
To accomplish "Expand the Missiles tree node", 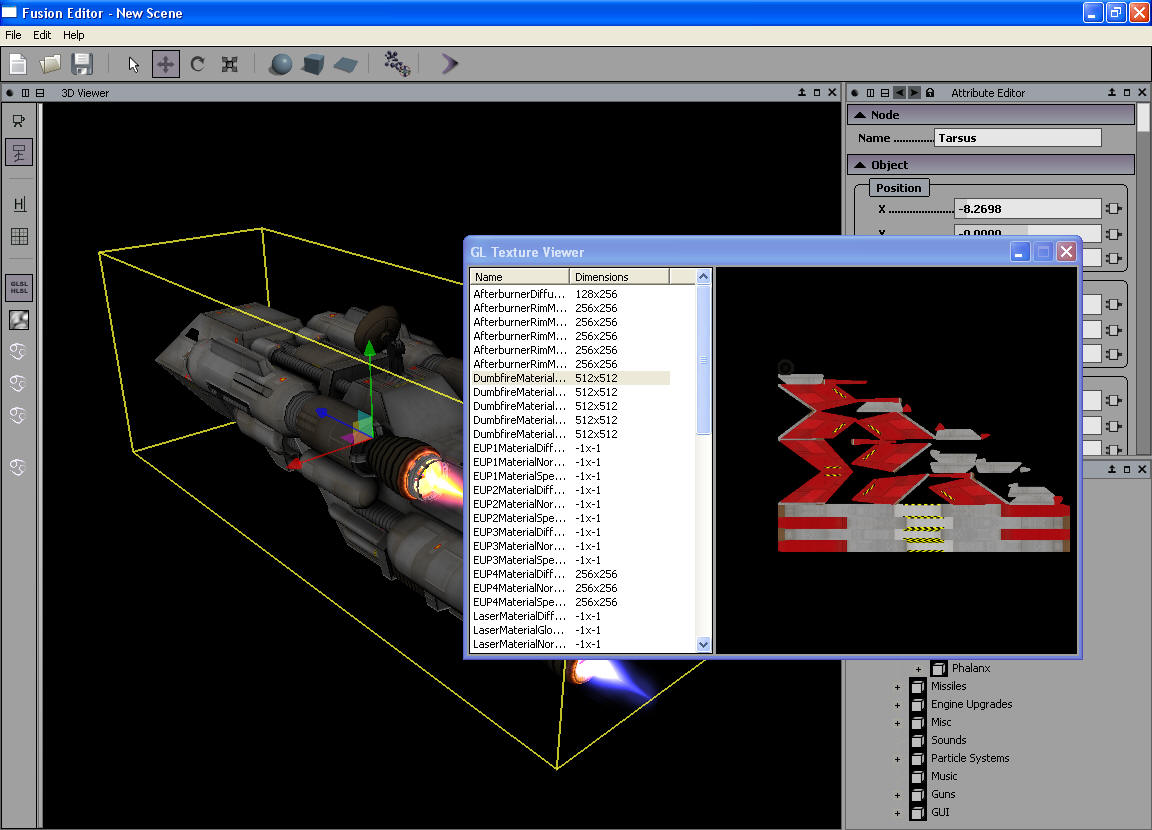I will coord(897,687).
